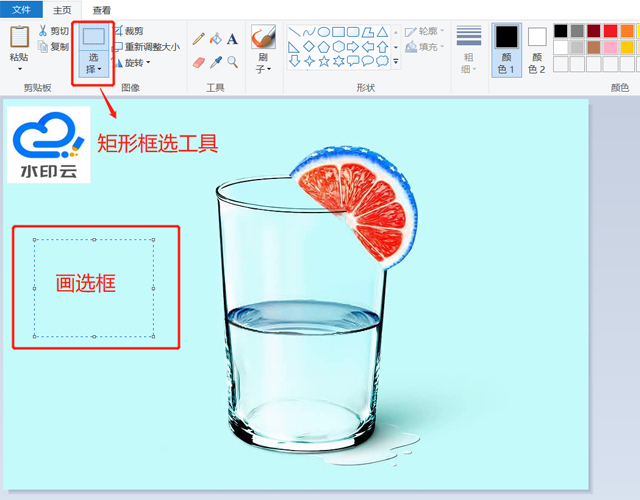Choose the Cloud callout shape
The height and width of the screenshot is (500, 640).
click(x=382, y=61)
